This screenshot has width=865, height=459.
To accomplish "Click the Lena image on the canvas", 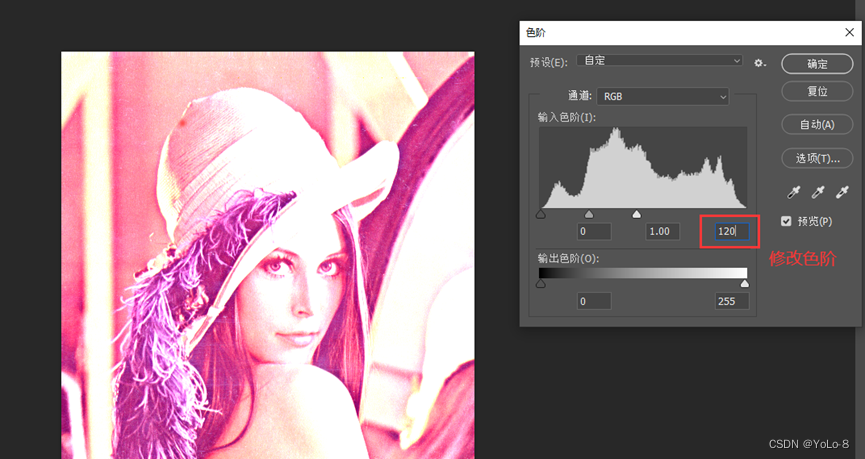I will point(268,255).
